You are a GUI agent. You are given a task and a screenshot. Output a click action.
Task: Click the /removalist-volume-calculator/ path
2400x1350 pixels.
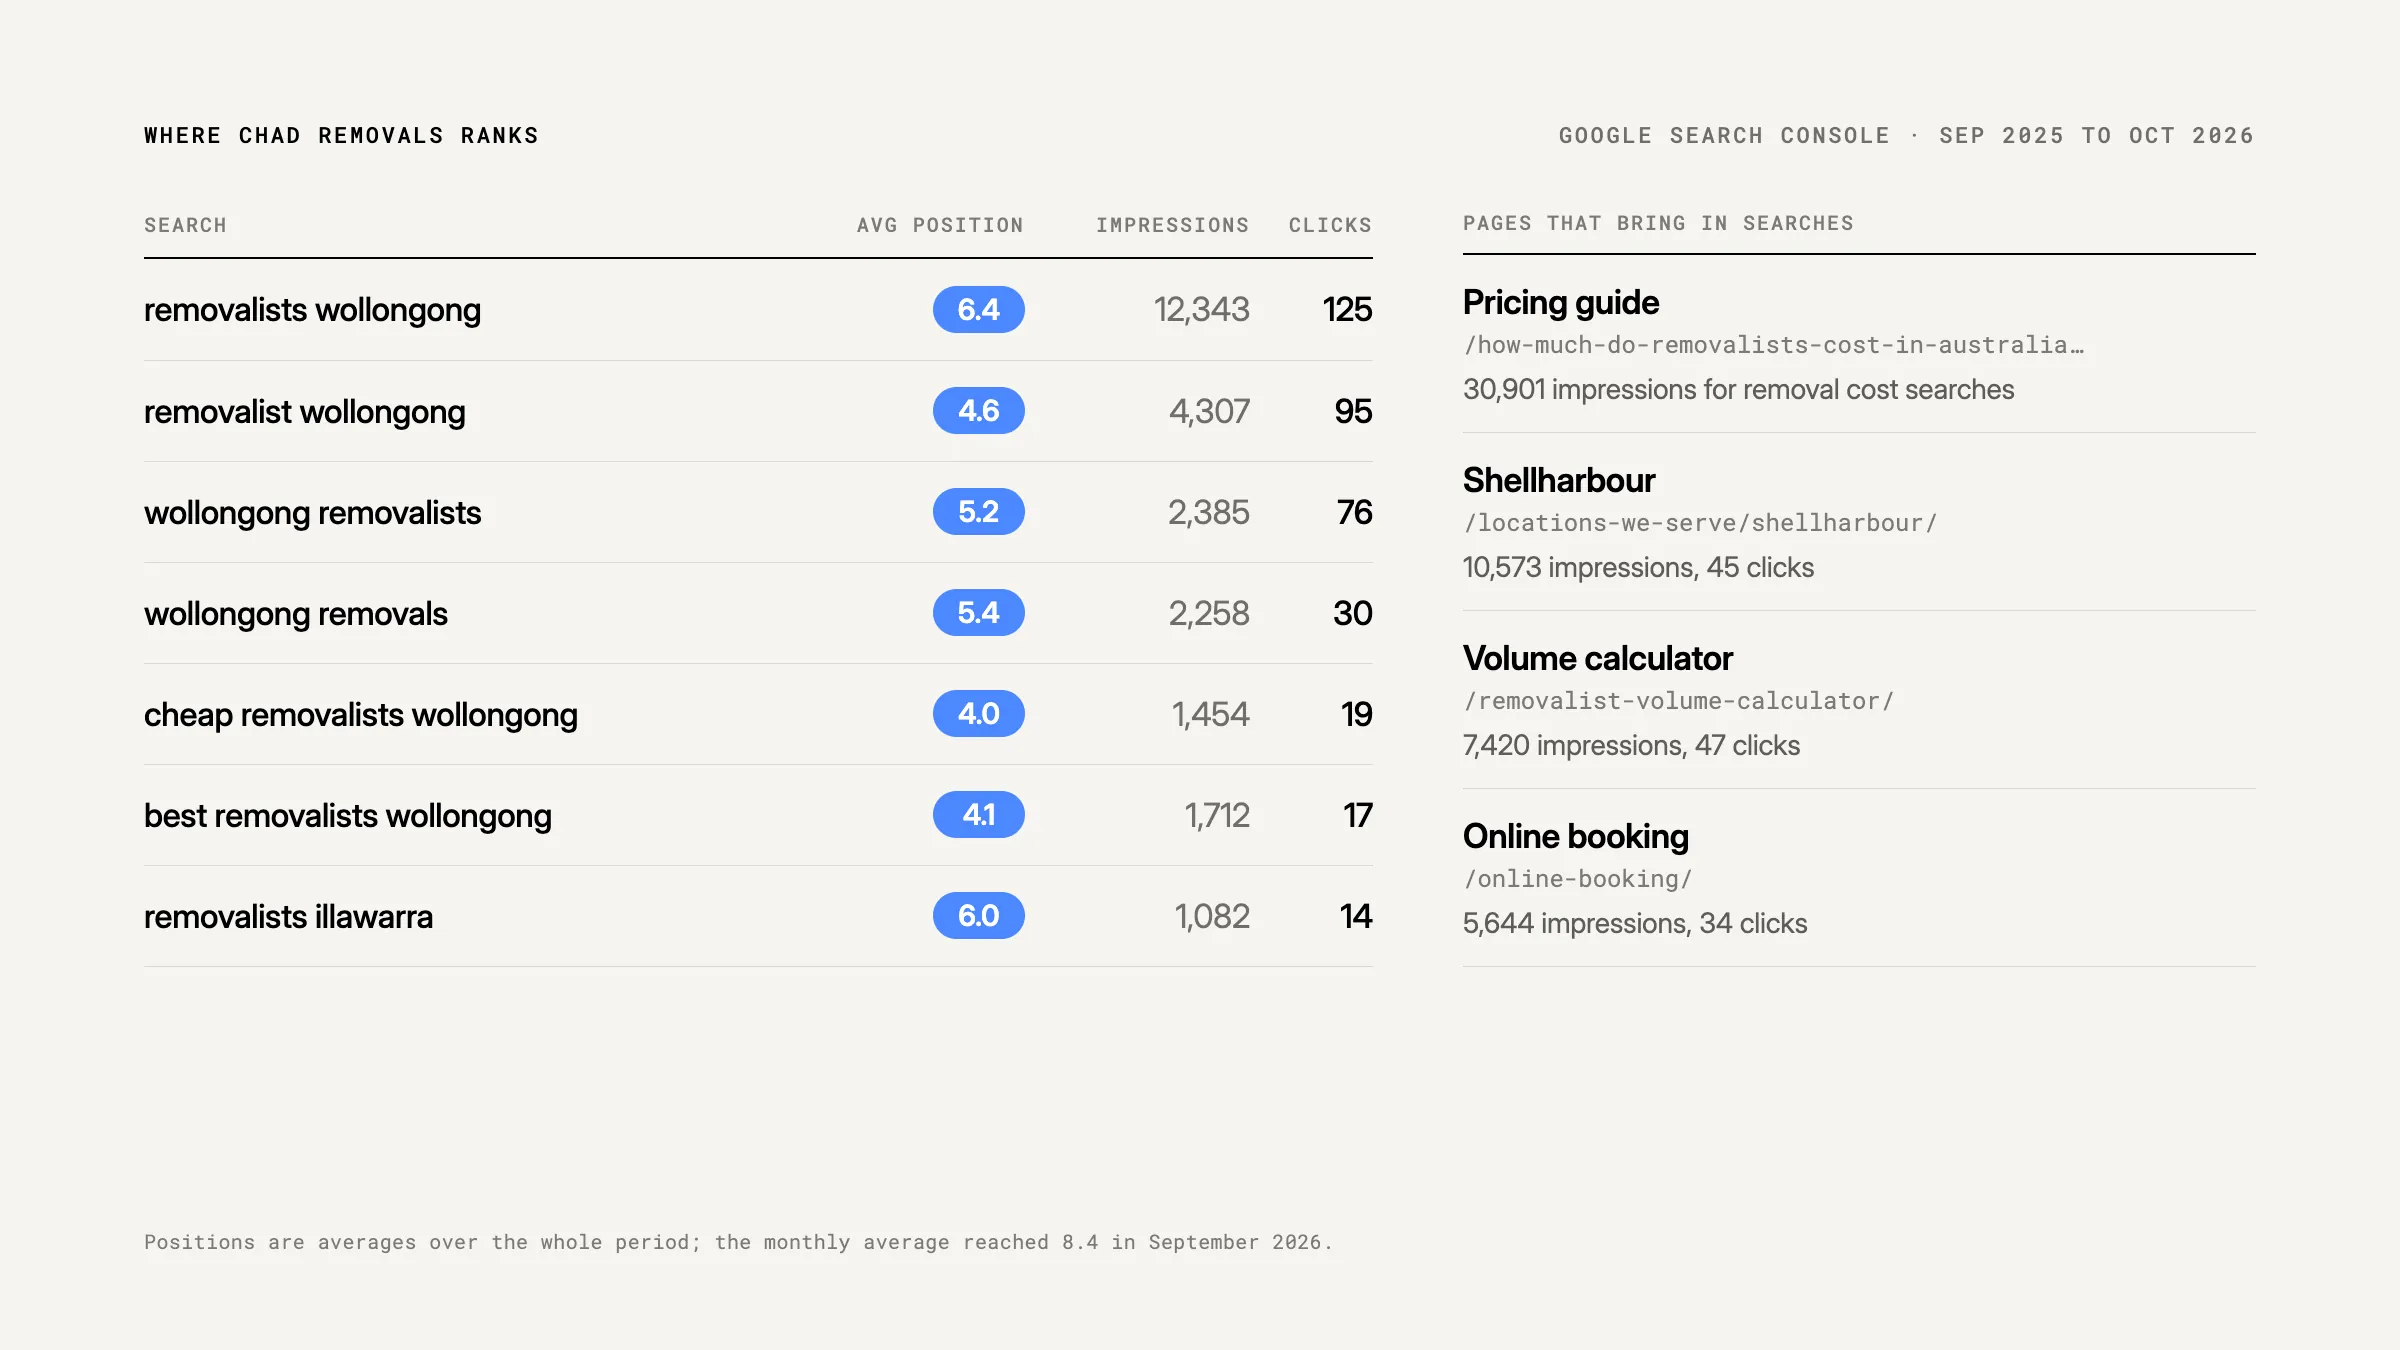coord(1678,701)
